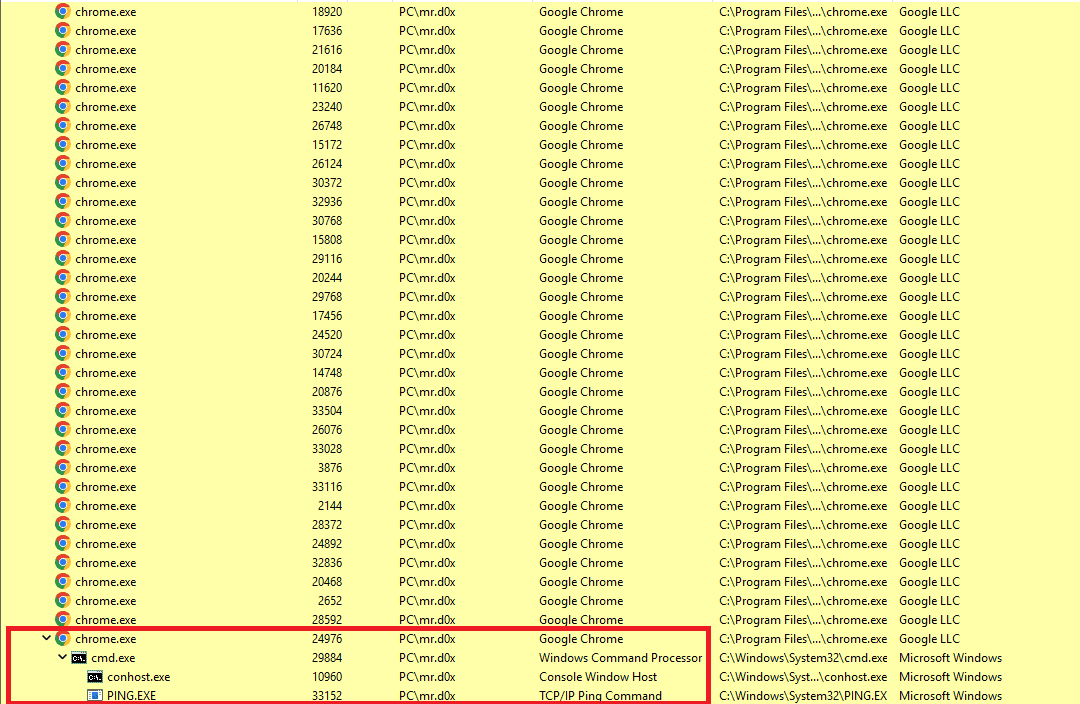Click 'Windows Command Processor' description

click(621, 658)
